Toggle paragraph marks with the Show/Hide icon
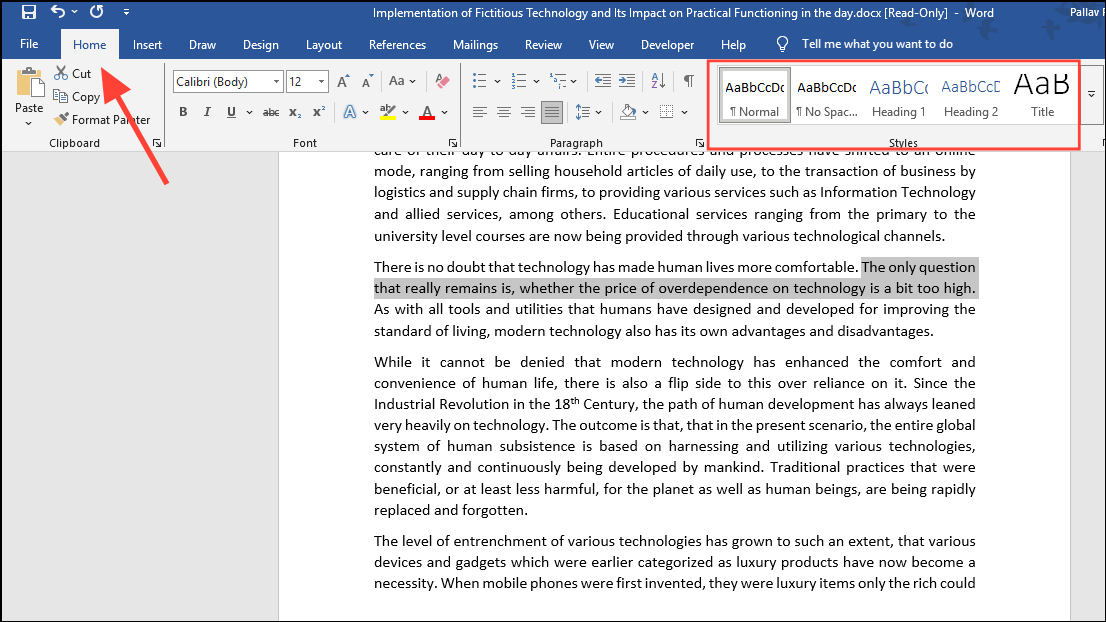The height and width of the screenshot is (622, 1106). 688,81
